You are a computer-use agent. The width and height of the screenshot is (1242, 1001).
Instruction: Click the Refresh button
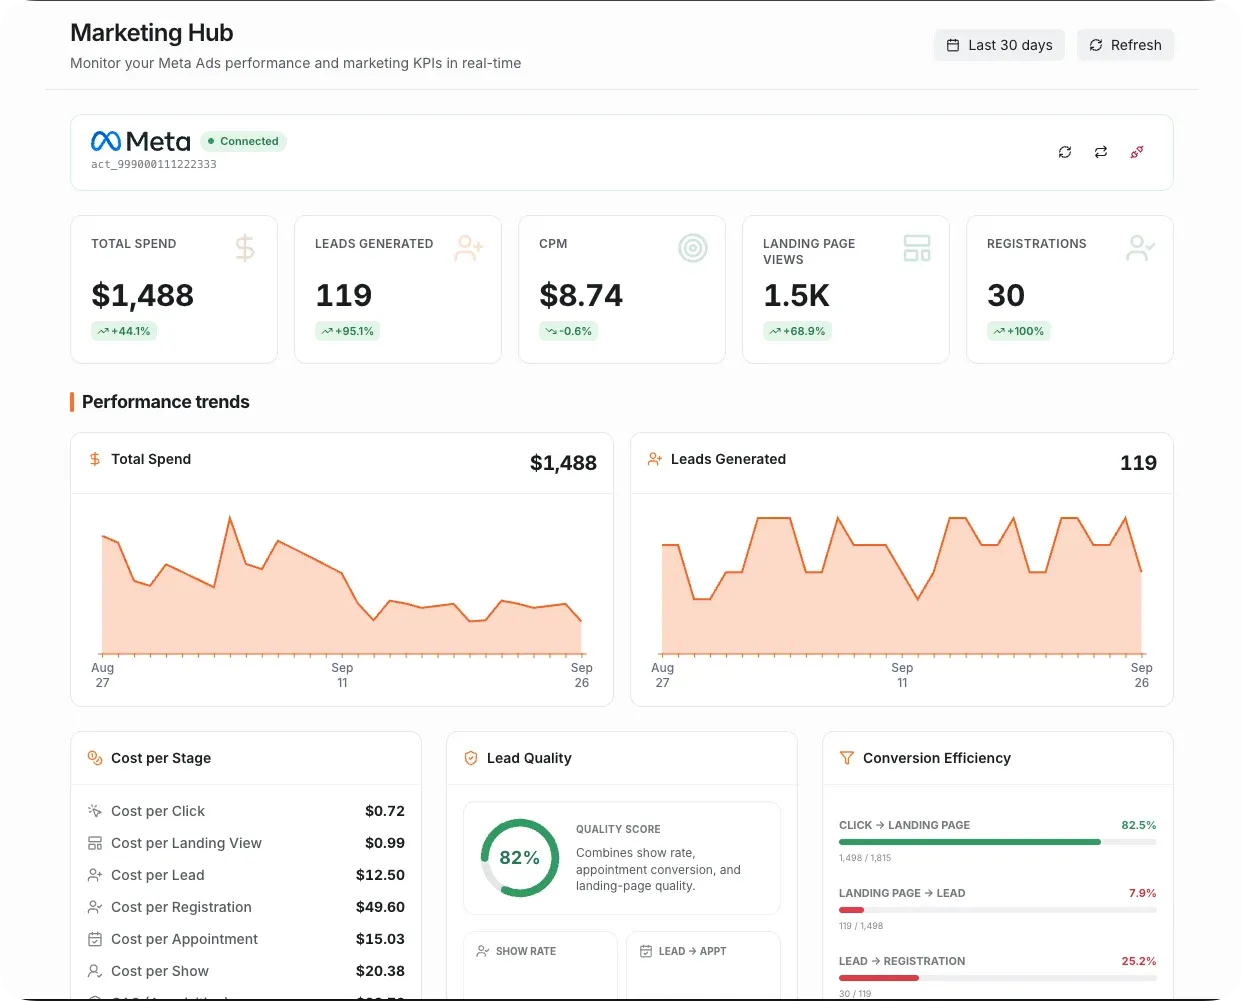(1125, 45)
